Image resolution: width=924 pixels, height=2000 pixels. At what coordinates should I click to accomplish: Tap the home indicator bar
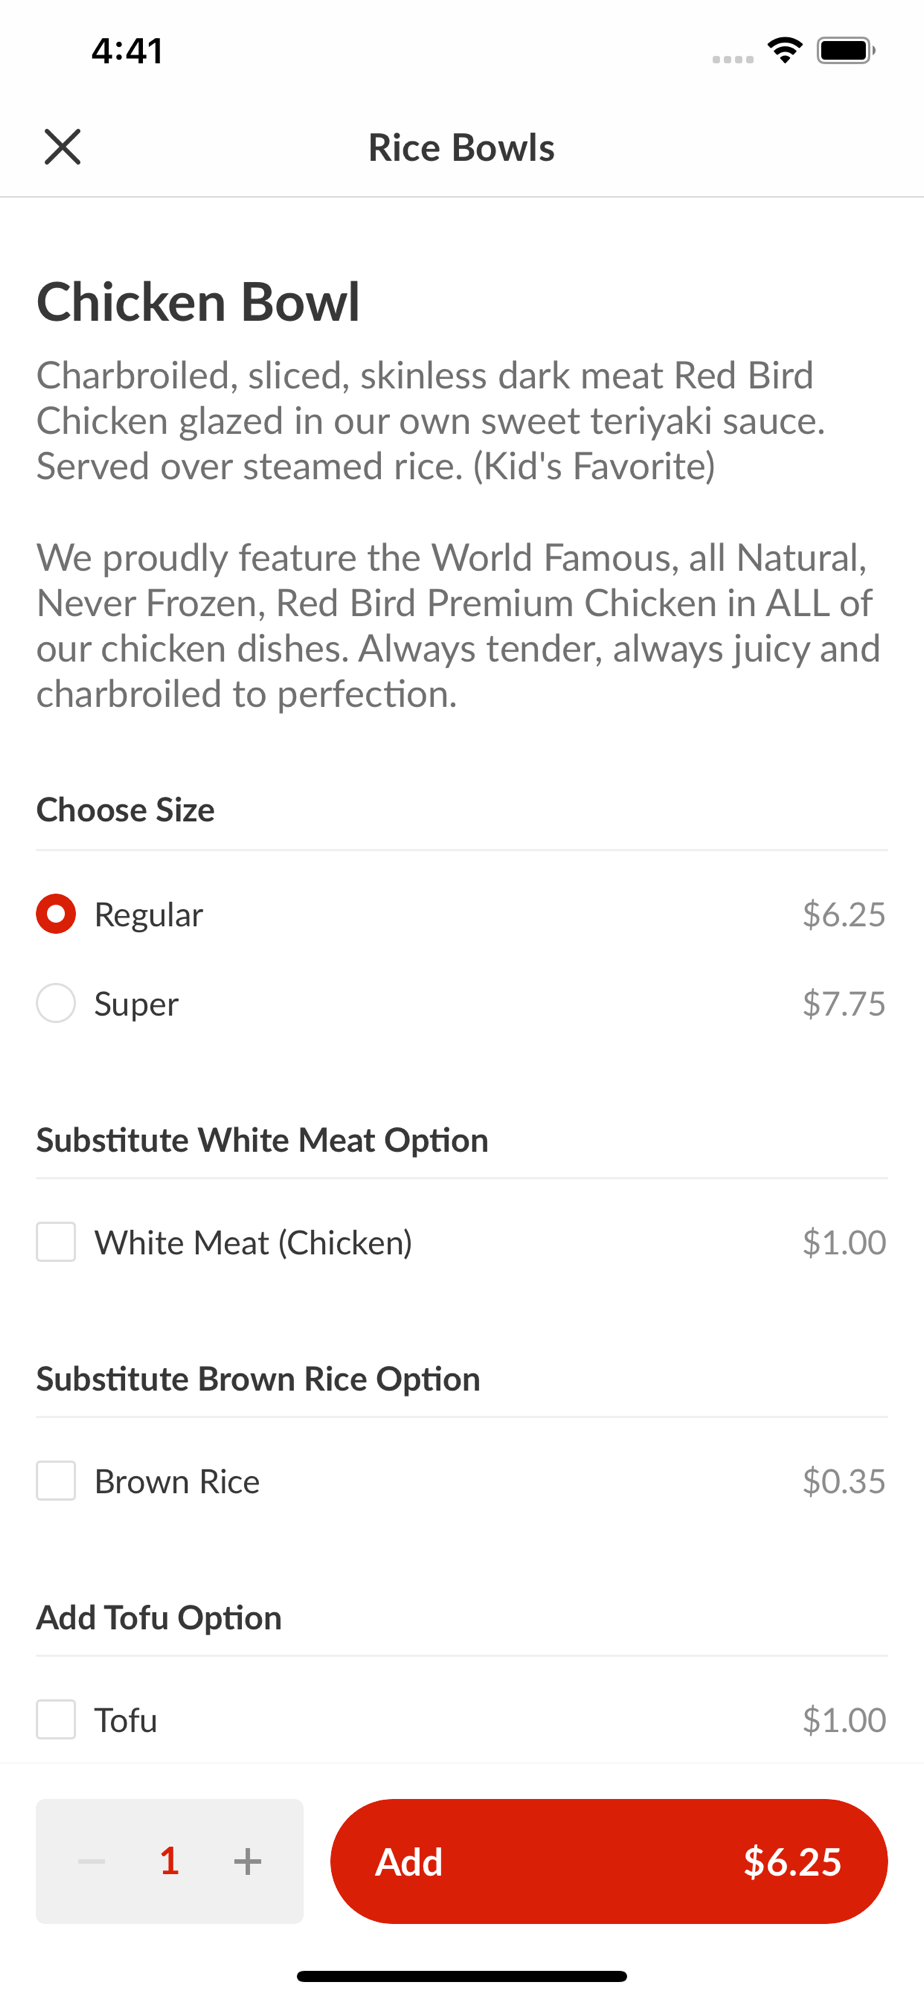pyautogui.click(x=462, y=1976)
